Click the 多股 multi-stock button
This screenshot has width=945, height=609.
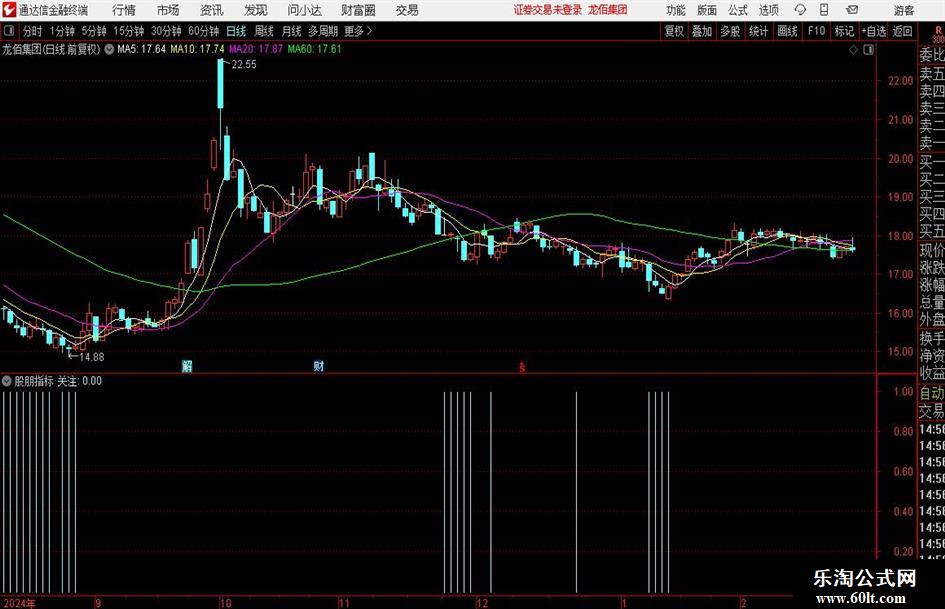click(730, 31)
